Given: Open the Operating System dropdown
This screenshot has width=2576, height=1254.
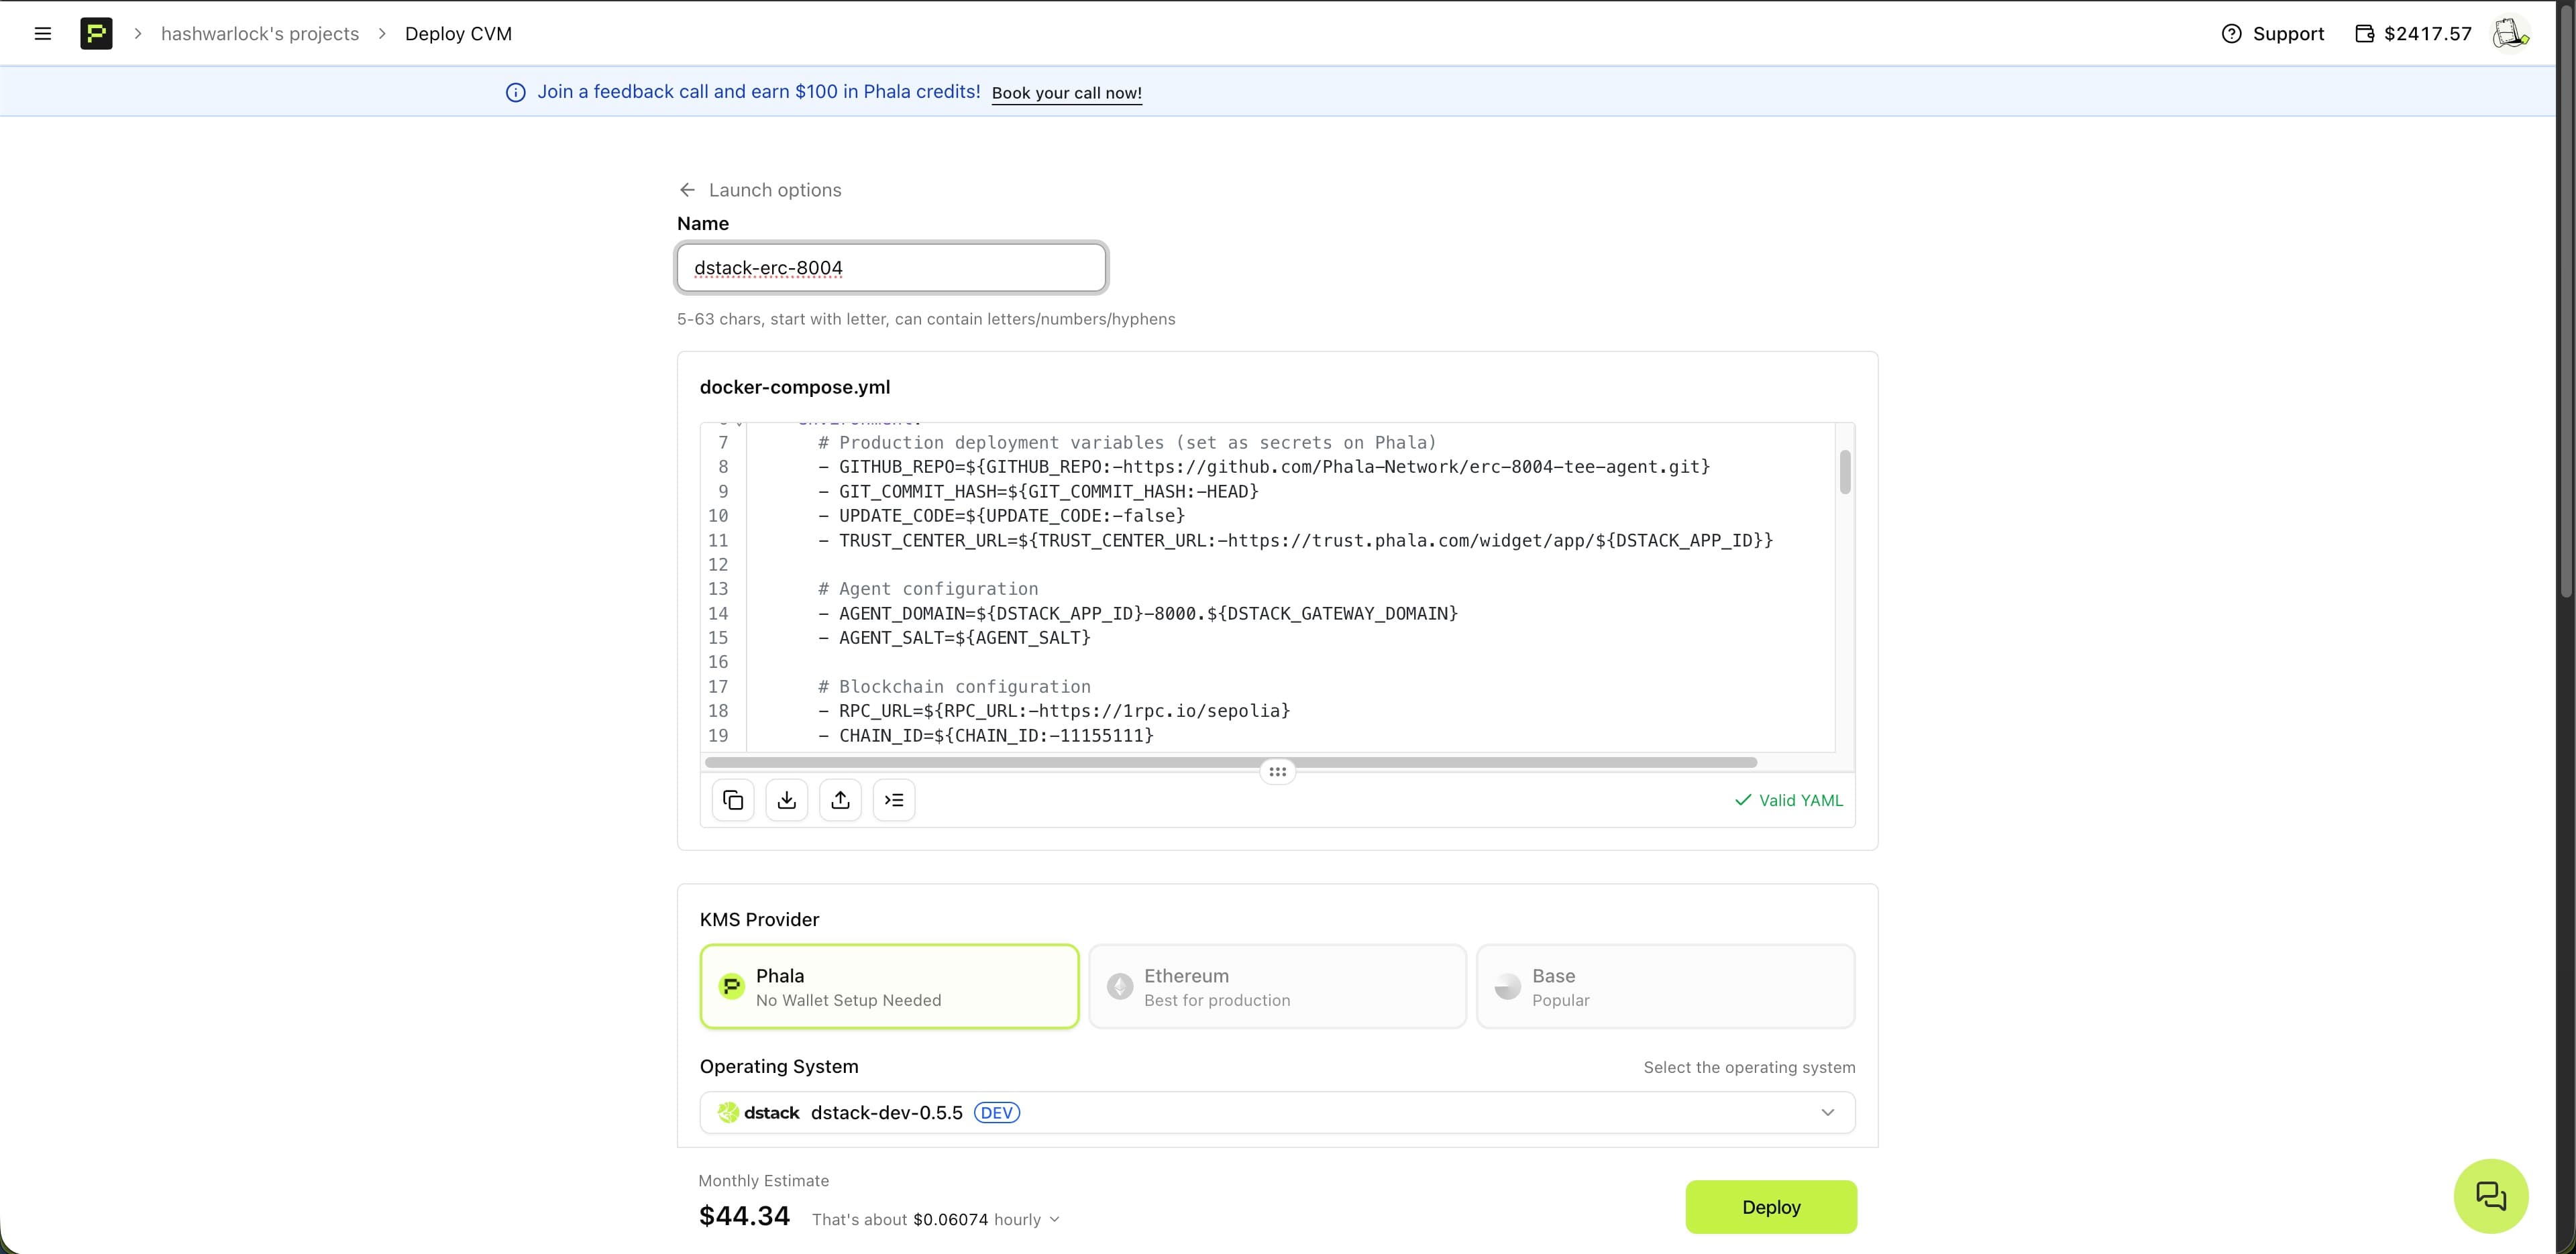Looking at the screenshot, I should (1277, 1112).
